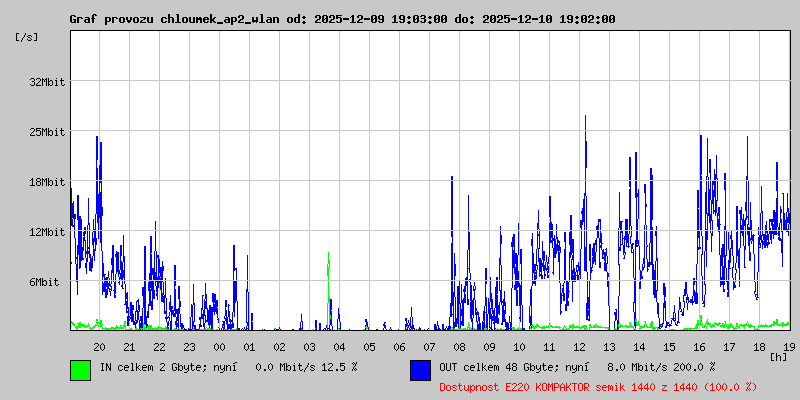Click the hour 22 x-axis label

[x=159, y=347]
